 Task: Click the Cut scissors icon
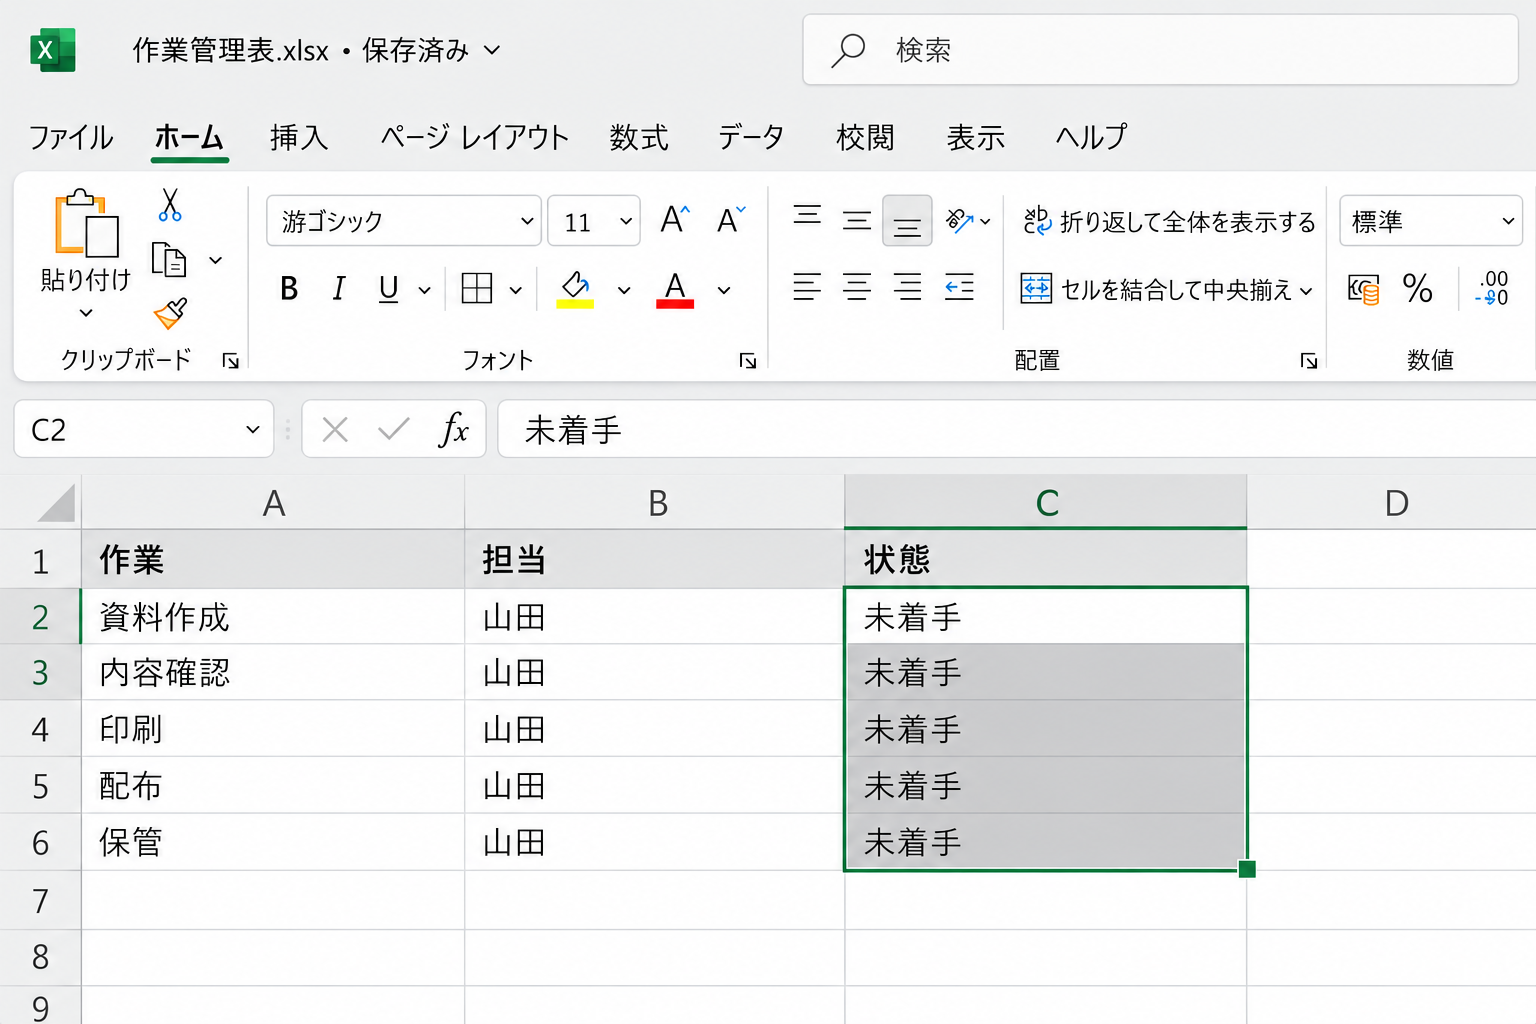click(170, 205)
